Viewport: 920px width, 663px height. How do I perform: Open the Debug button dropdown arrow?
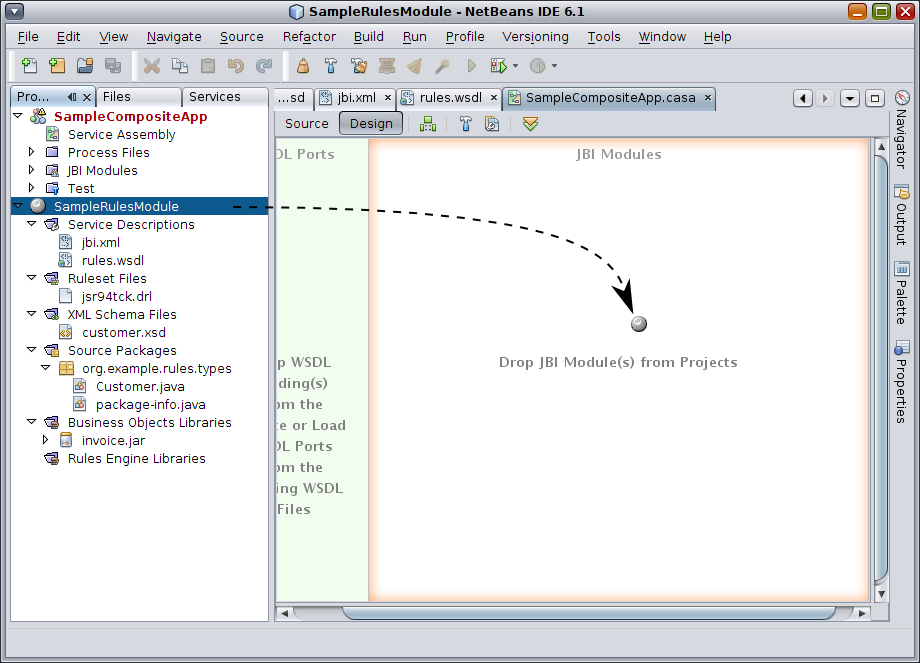[x=516, y=66]
